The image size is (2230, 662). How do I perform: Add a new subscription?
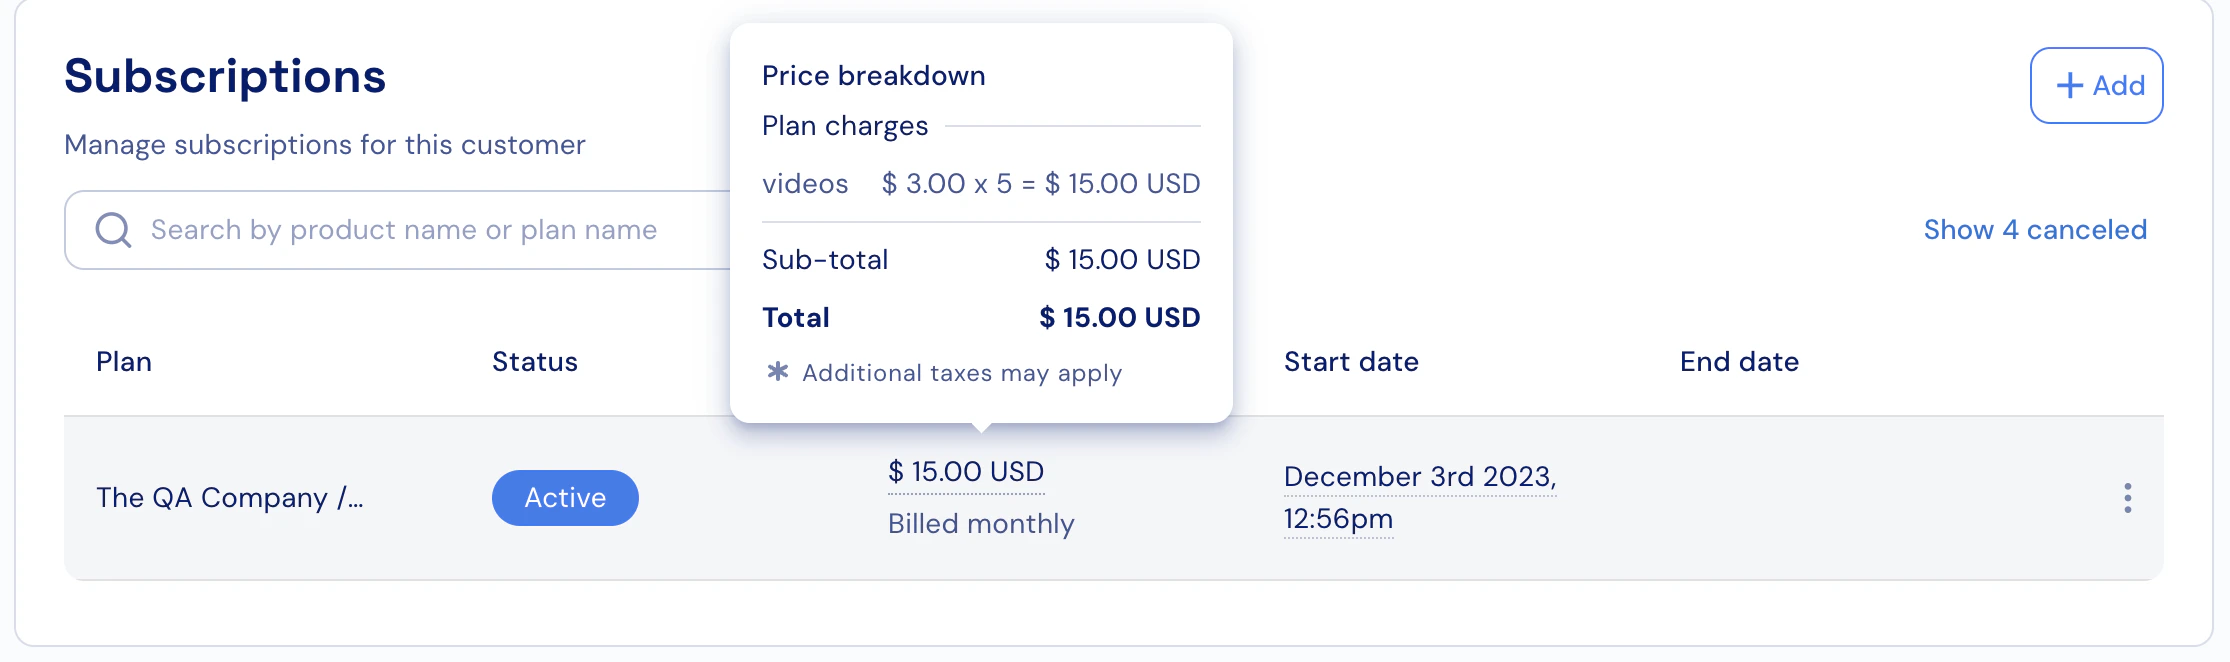(x=2096, y=86)
